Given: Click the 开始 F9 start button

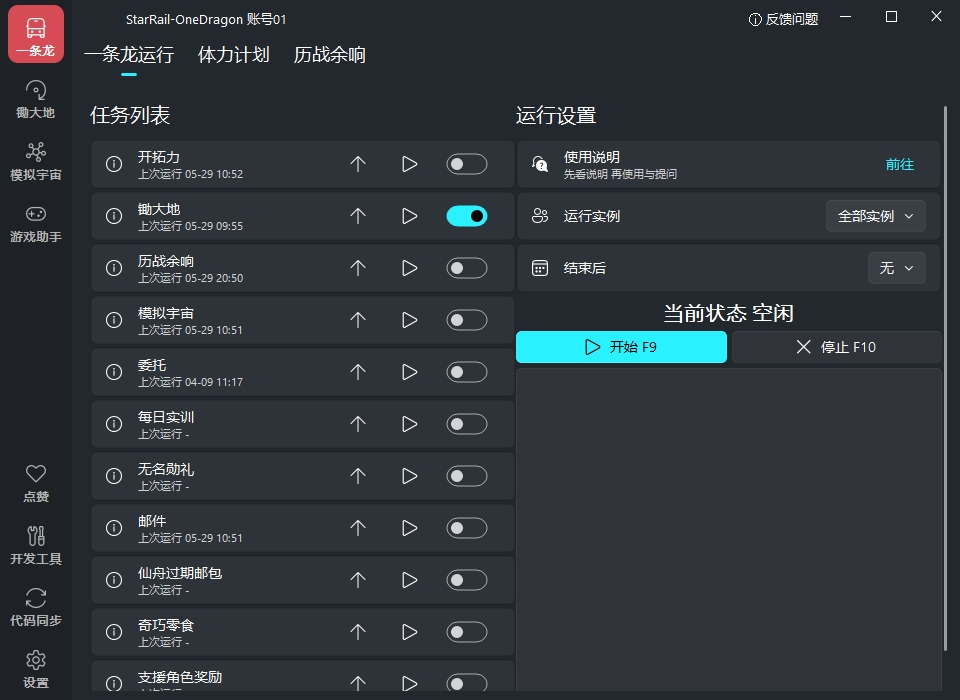Looking at the screenshot, I should coord(621,346).
